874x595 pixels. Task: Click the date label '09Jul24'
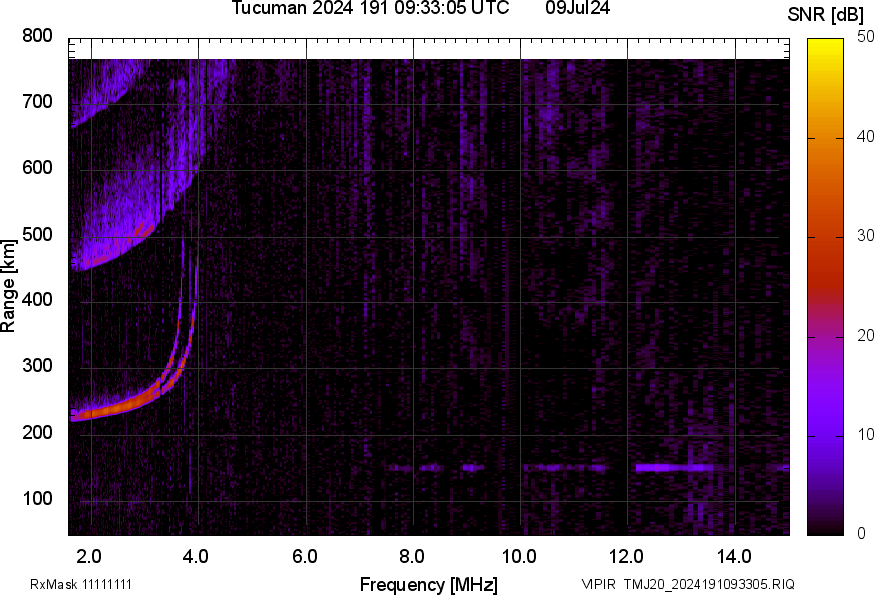[577, 8]
